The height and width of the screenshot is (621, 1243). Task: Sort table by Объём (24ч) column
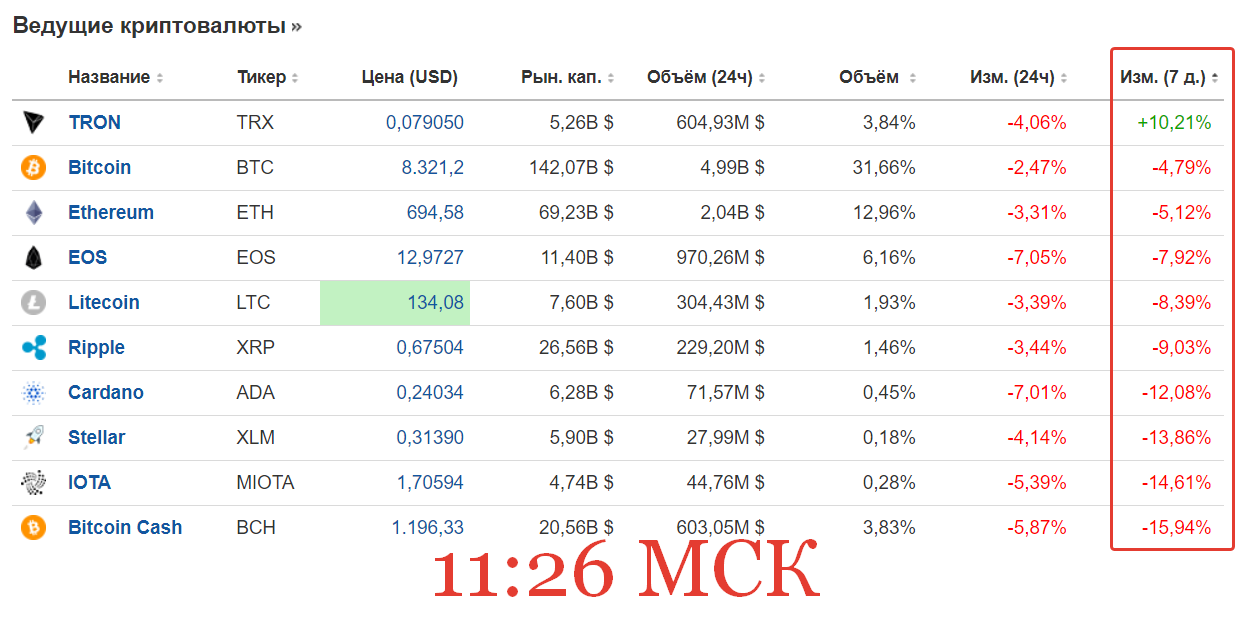(706, 77)
